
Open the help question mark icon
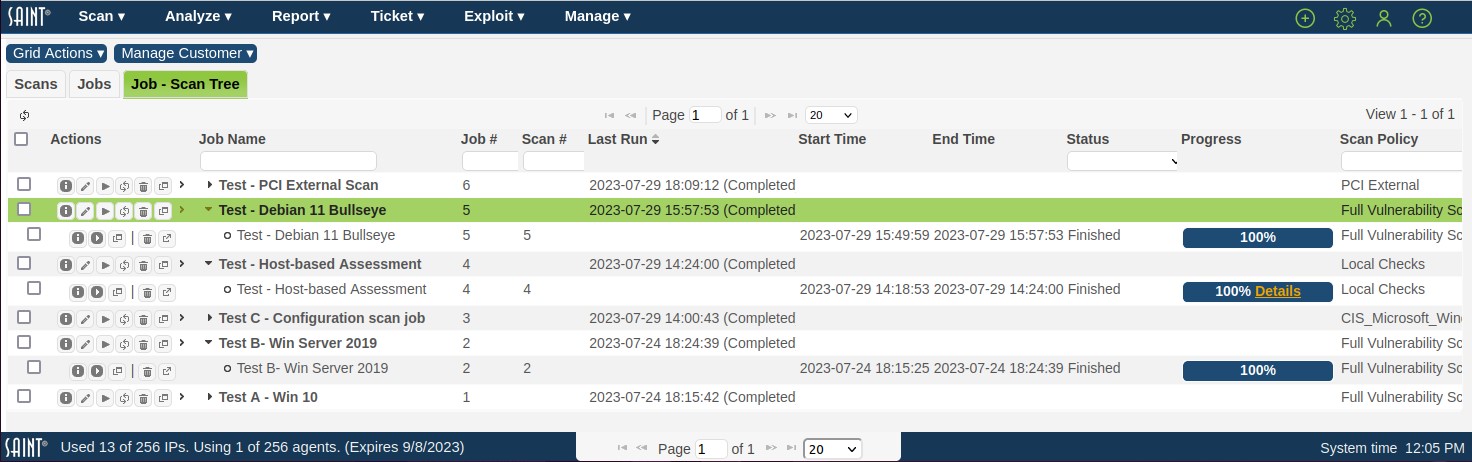[1422, 18]
